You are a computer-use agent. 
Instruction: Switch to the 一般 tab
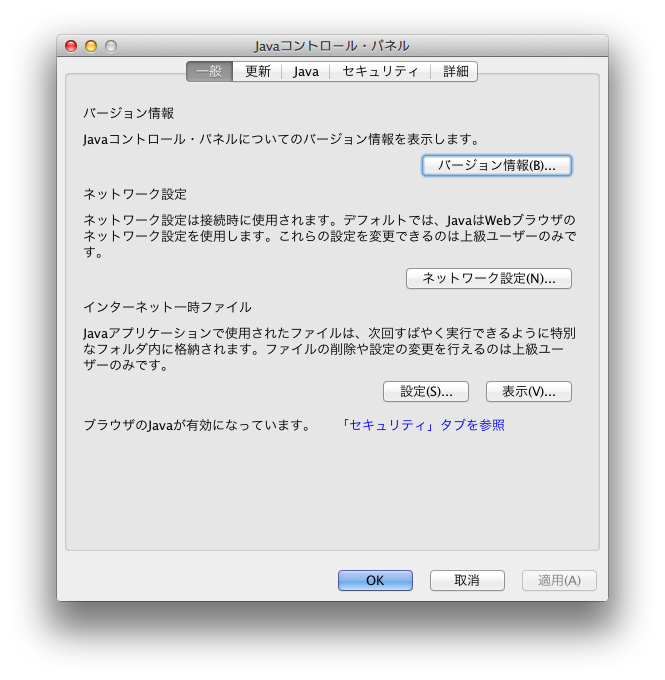pos(210,71)
